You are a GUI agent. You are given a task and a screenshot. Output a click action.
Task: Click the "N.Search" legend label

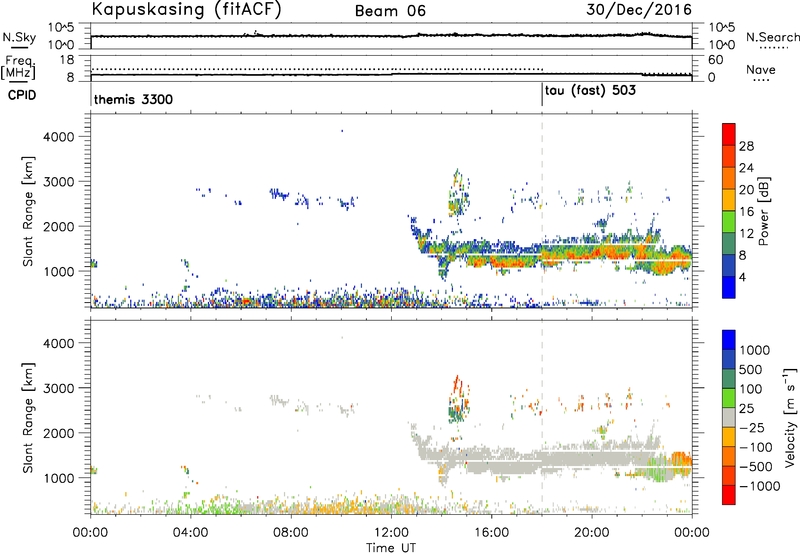pyautogui.click(x=772, y=37)
